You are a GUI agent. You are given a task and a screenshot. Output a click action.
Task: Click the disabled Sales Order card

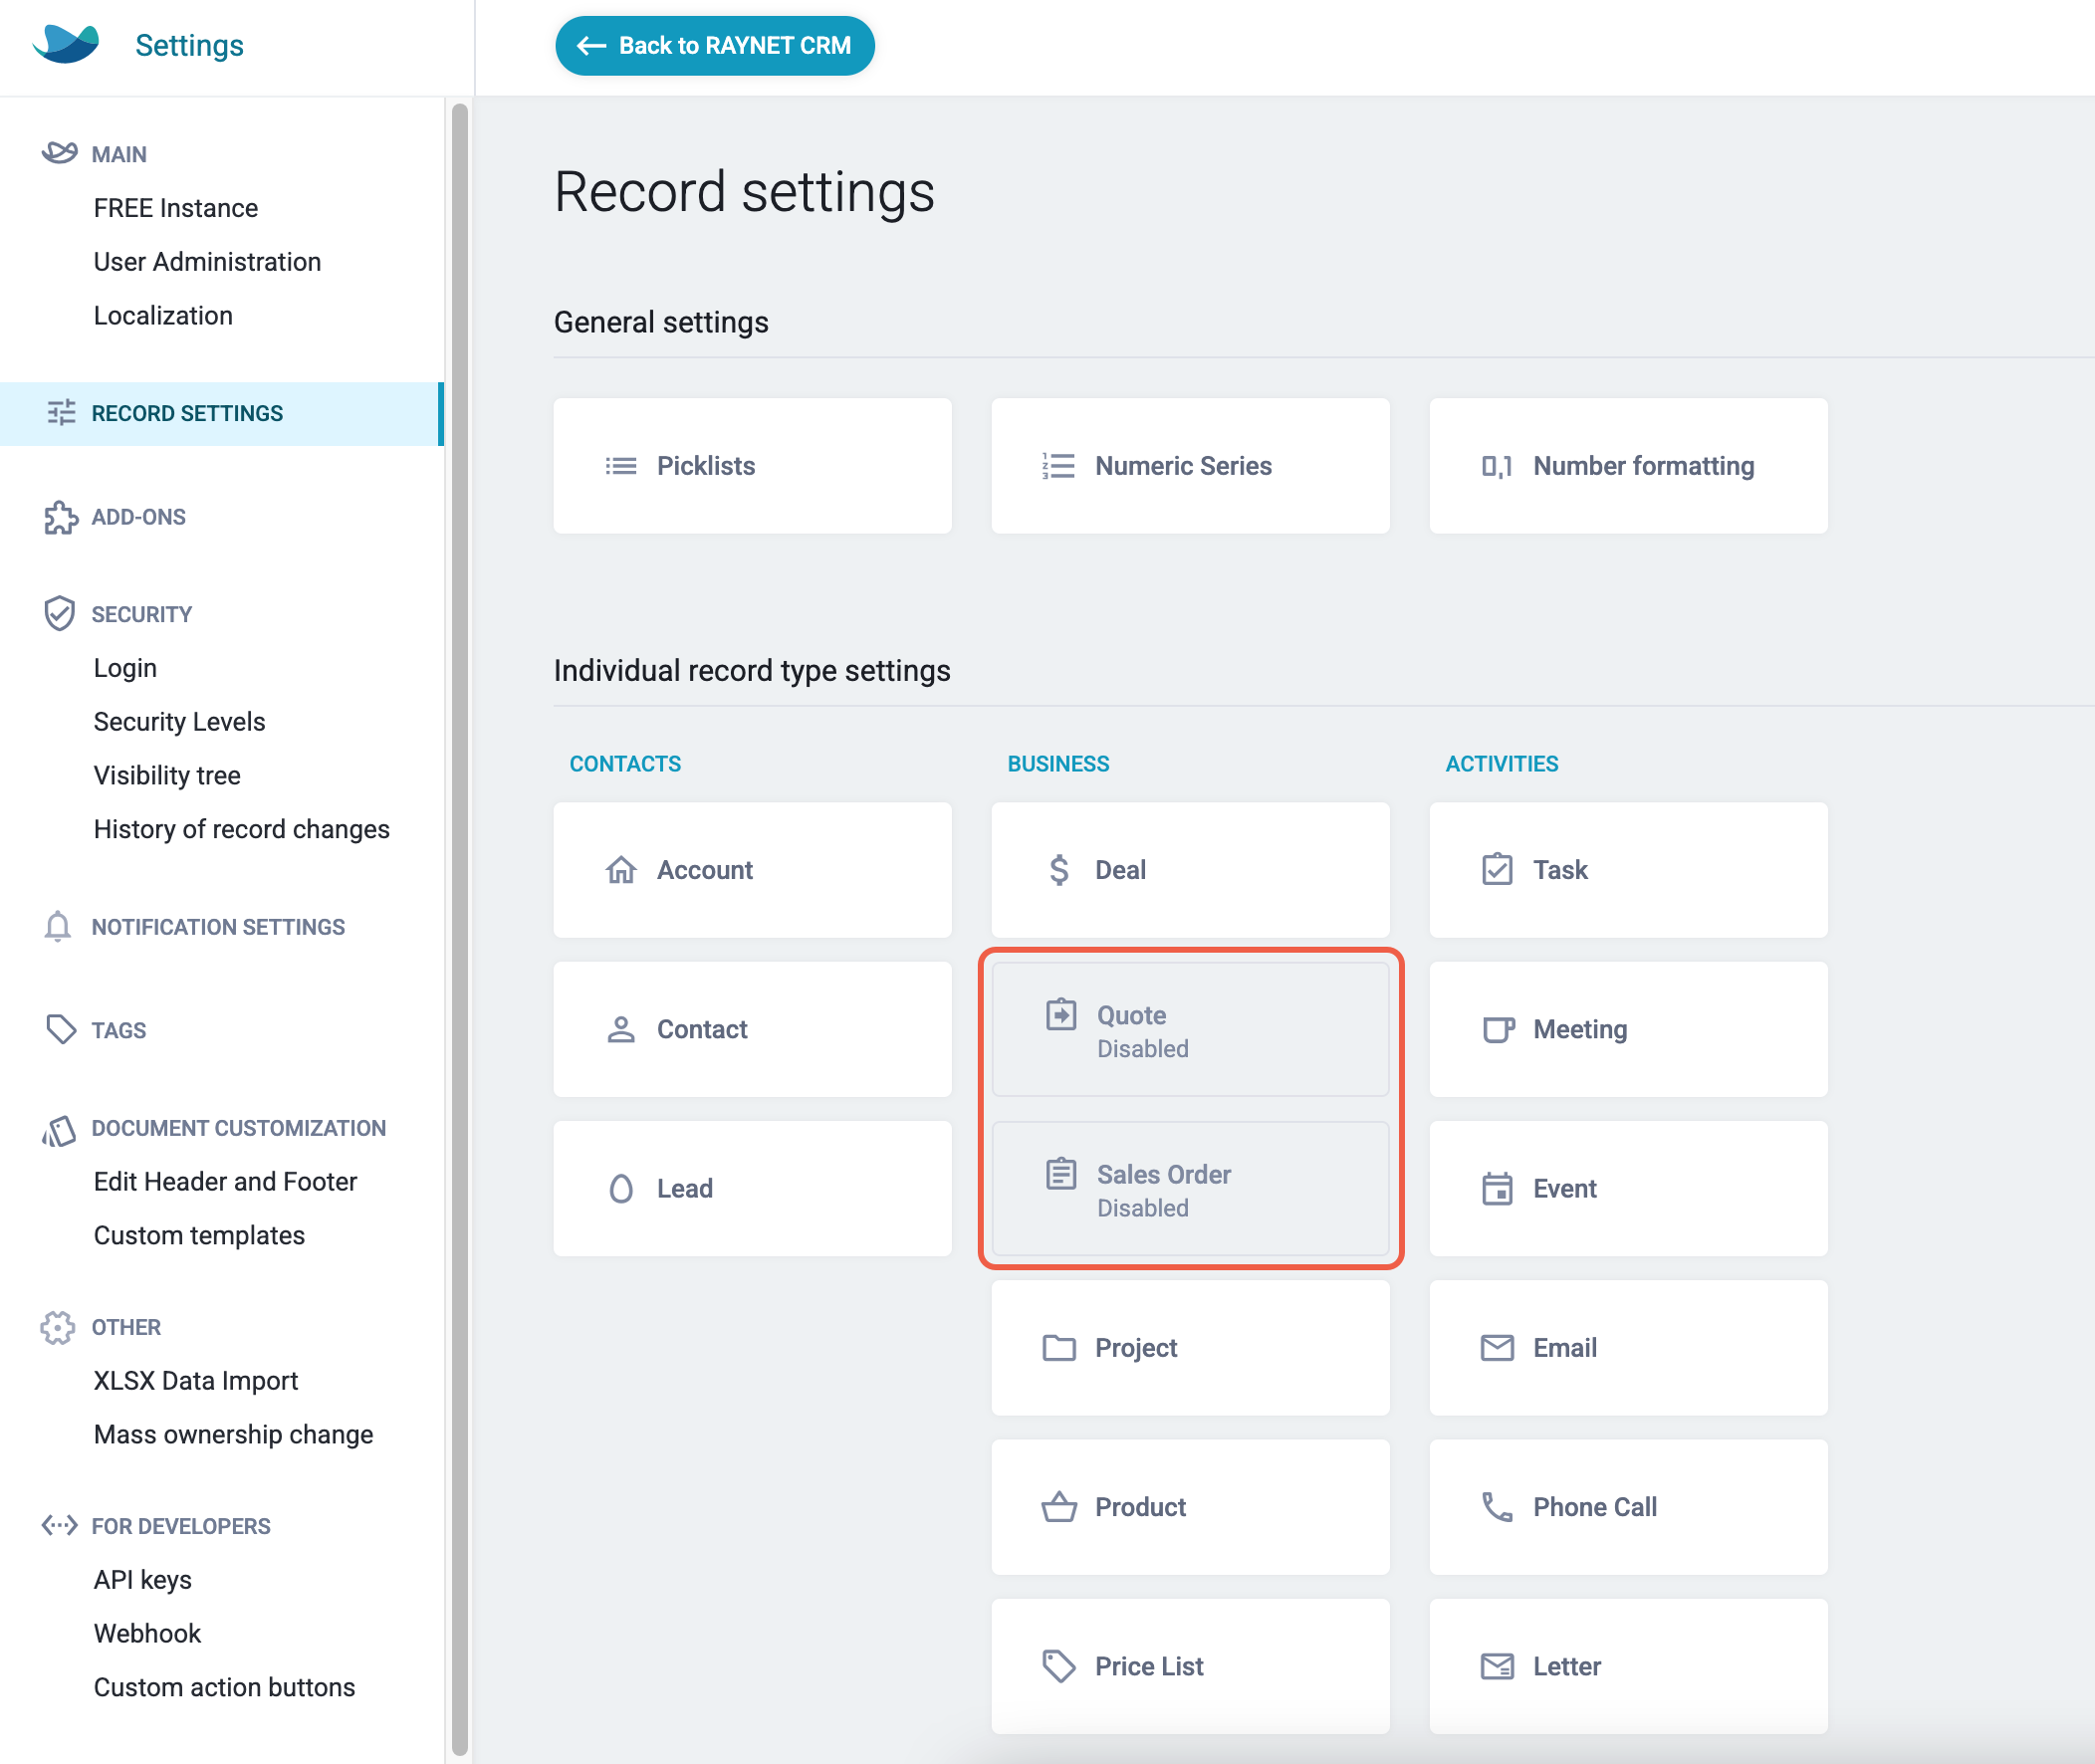click(1190, 1189)
